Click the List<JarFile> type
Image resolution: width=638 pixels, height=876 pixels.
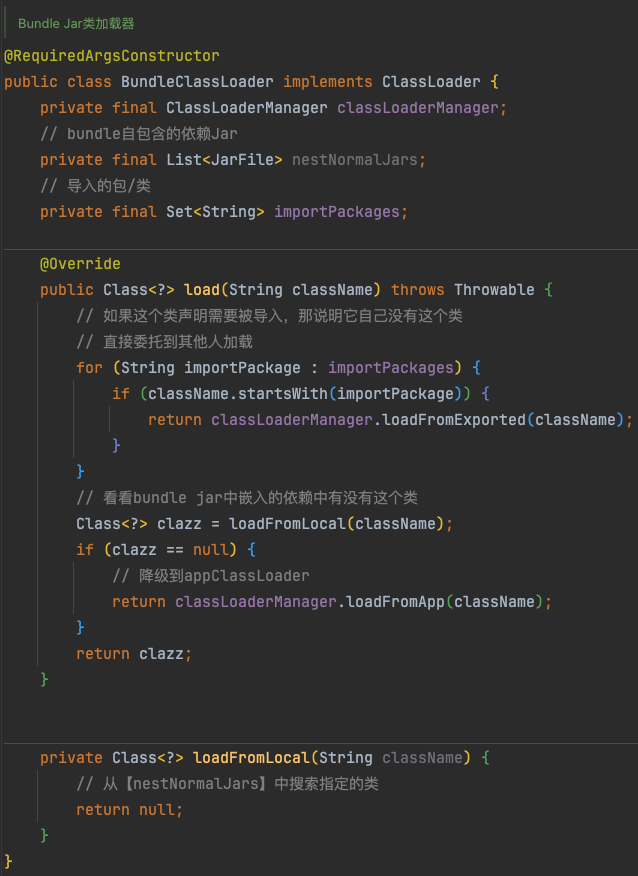(x=224, y=160)
